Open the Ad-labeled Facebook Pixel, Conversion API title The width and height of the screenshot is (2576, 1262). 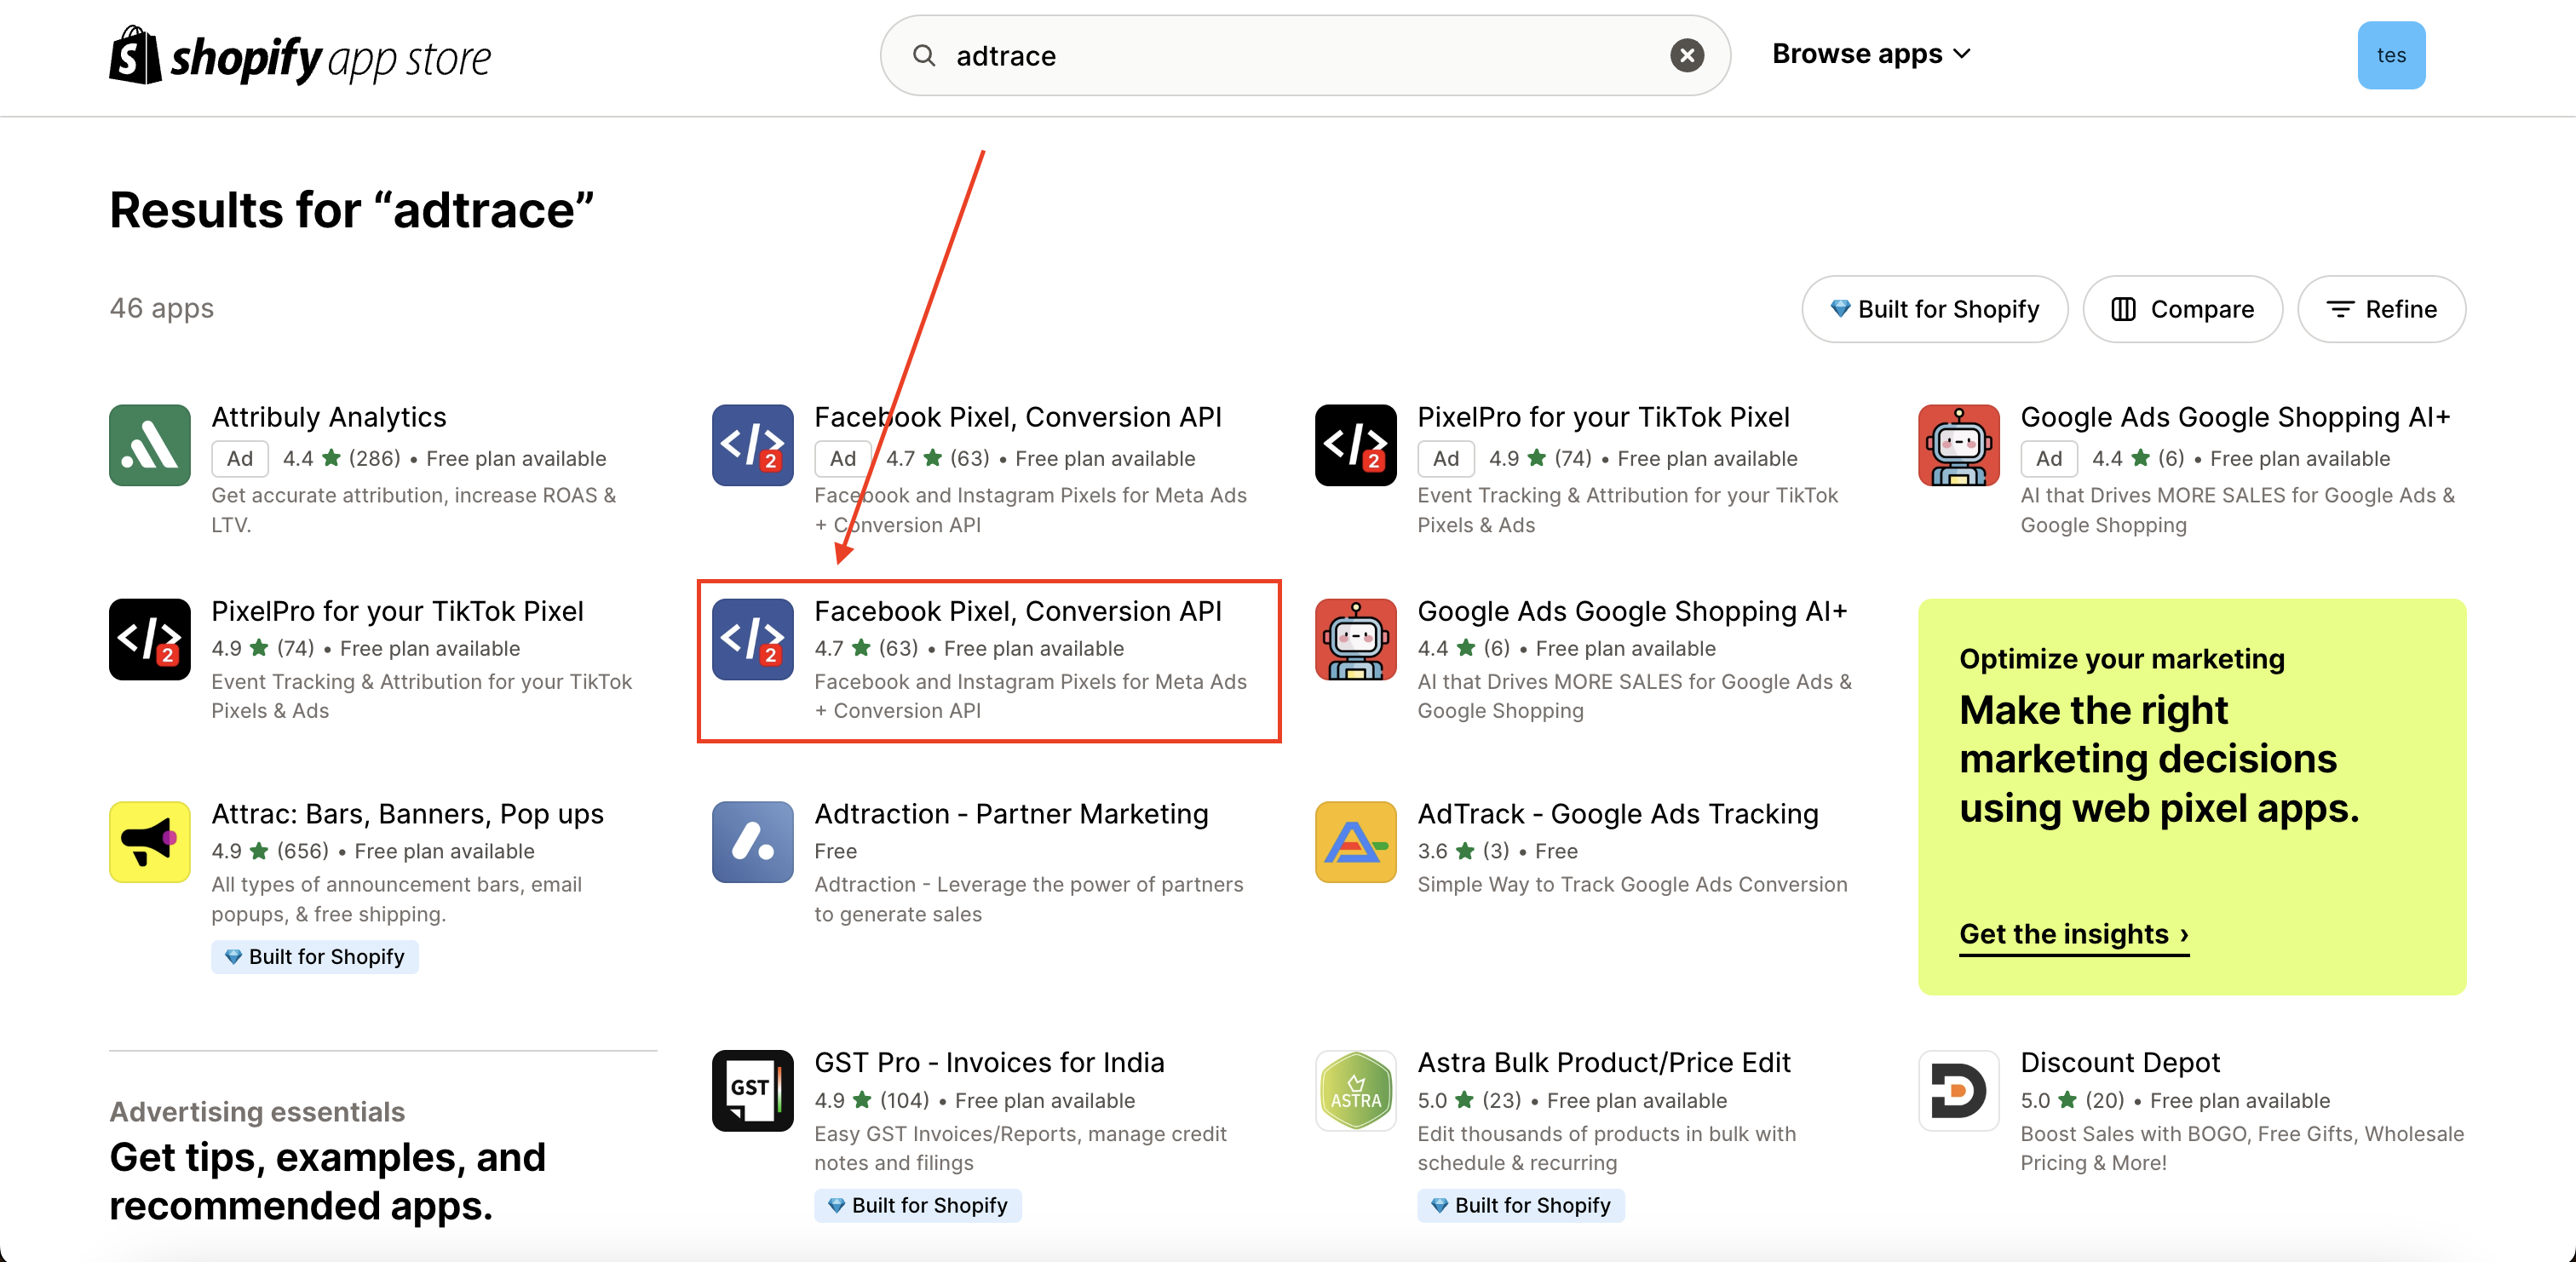click(1018, 417)
